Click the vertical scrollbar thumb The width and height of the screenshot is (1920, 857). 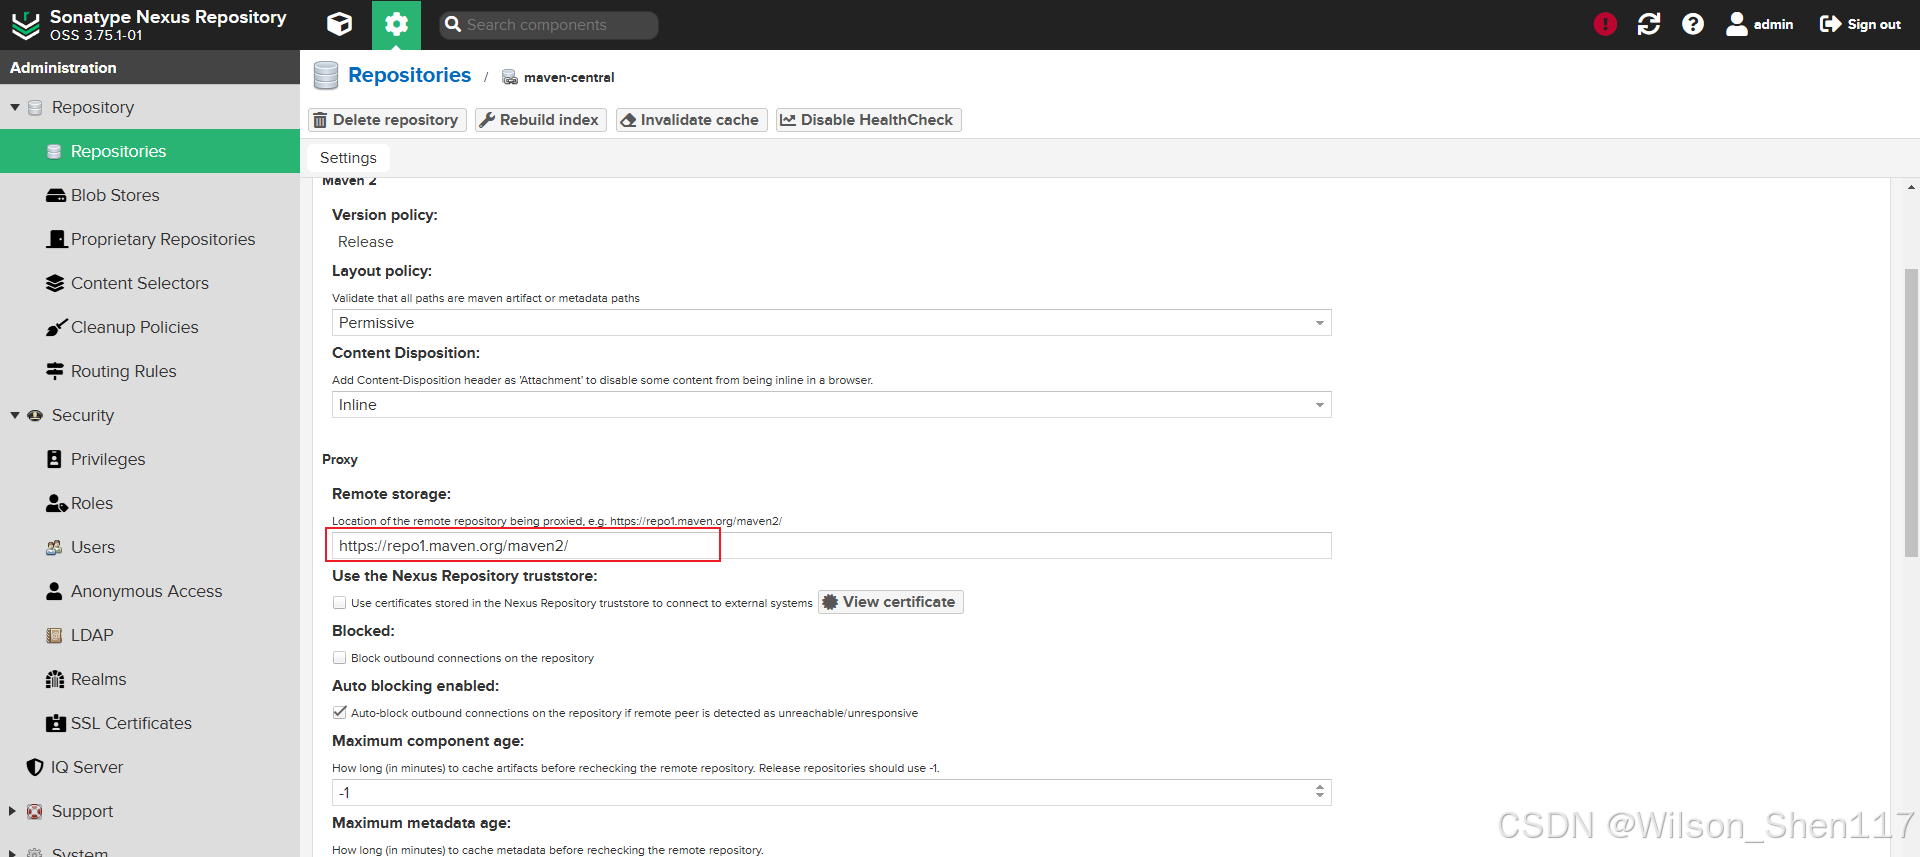(1911, 412)
